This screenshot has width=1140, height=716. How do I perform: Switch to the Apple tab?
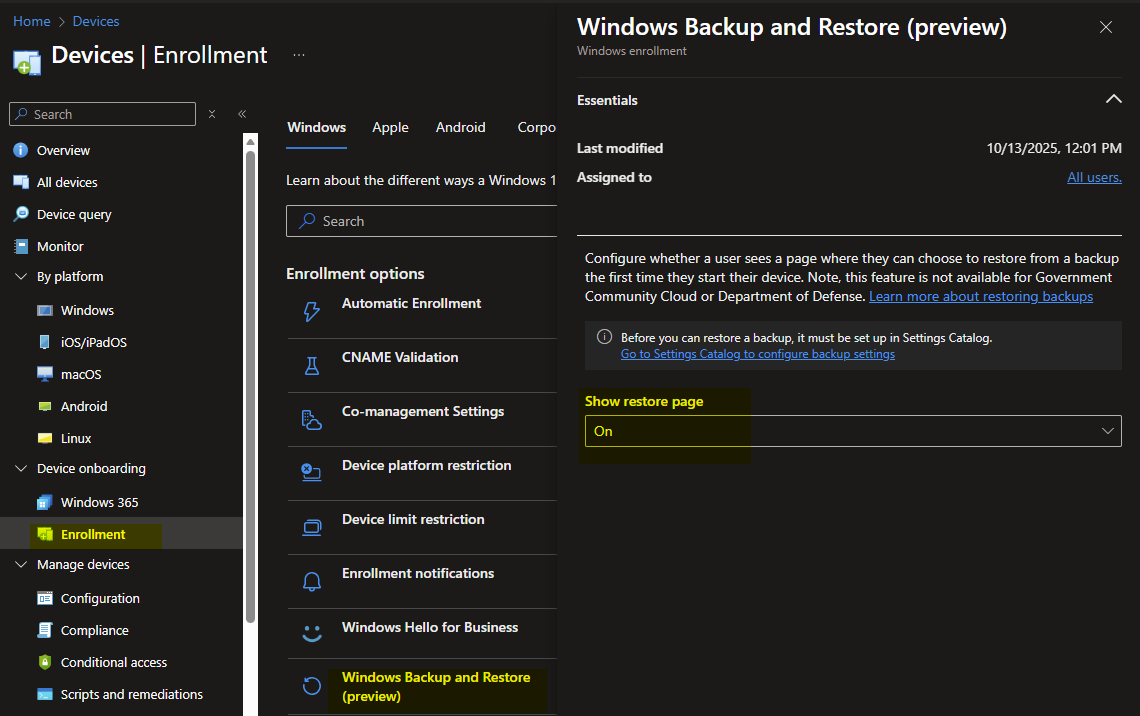point(390,127)
